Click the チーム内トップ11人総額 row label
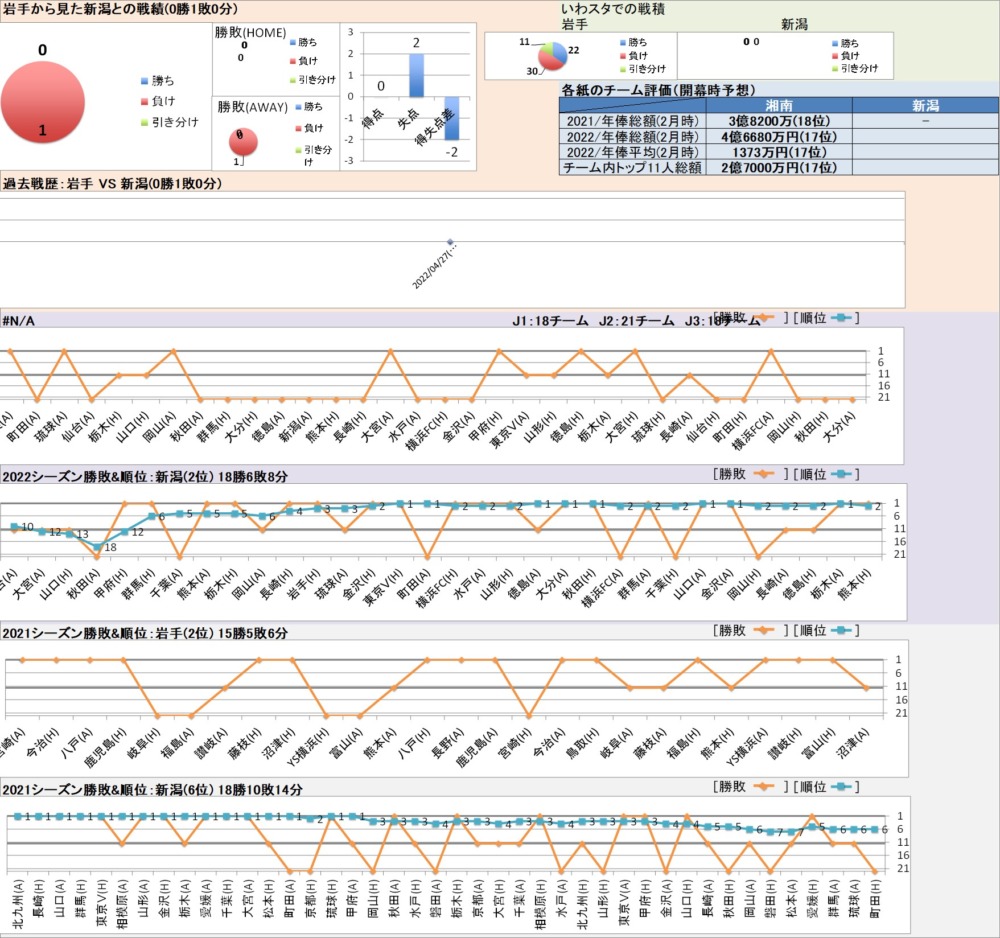 pos(633,167)
